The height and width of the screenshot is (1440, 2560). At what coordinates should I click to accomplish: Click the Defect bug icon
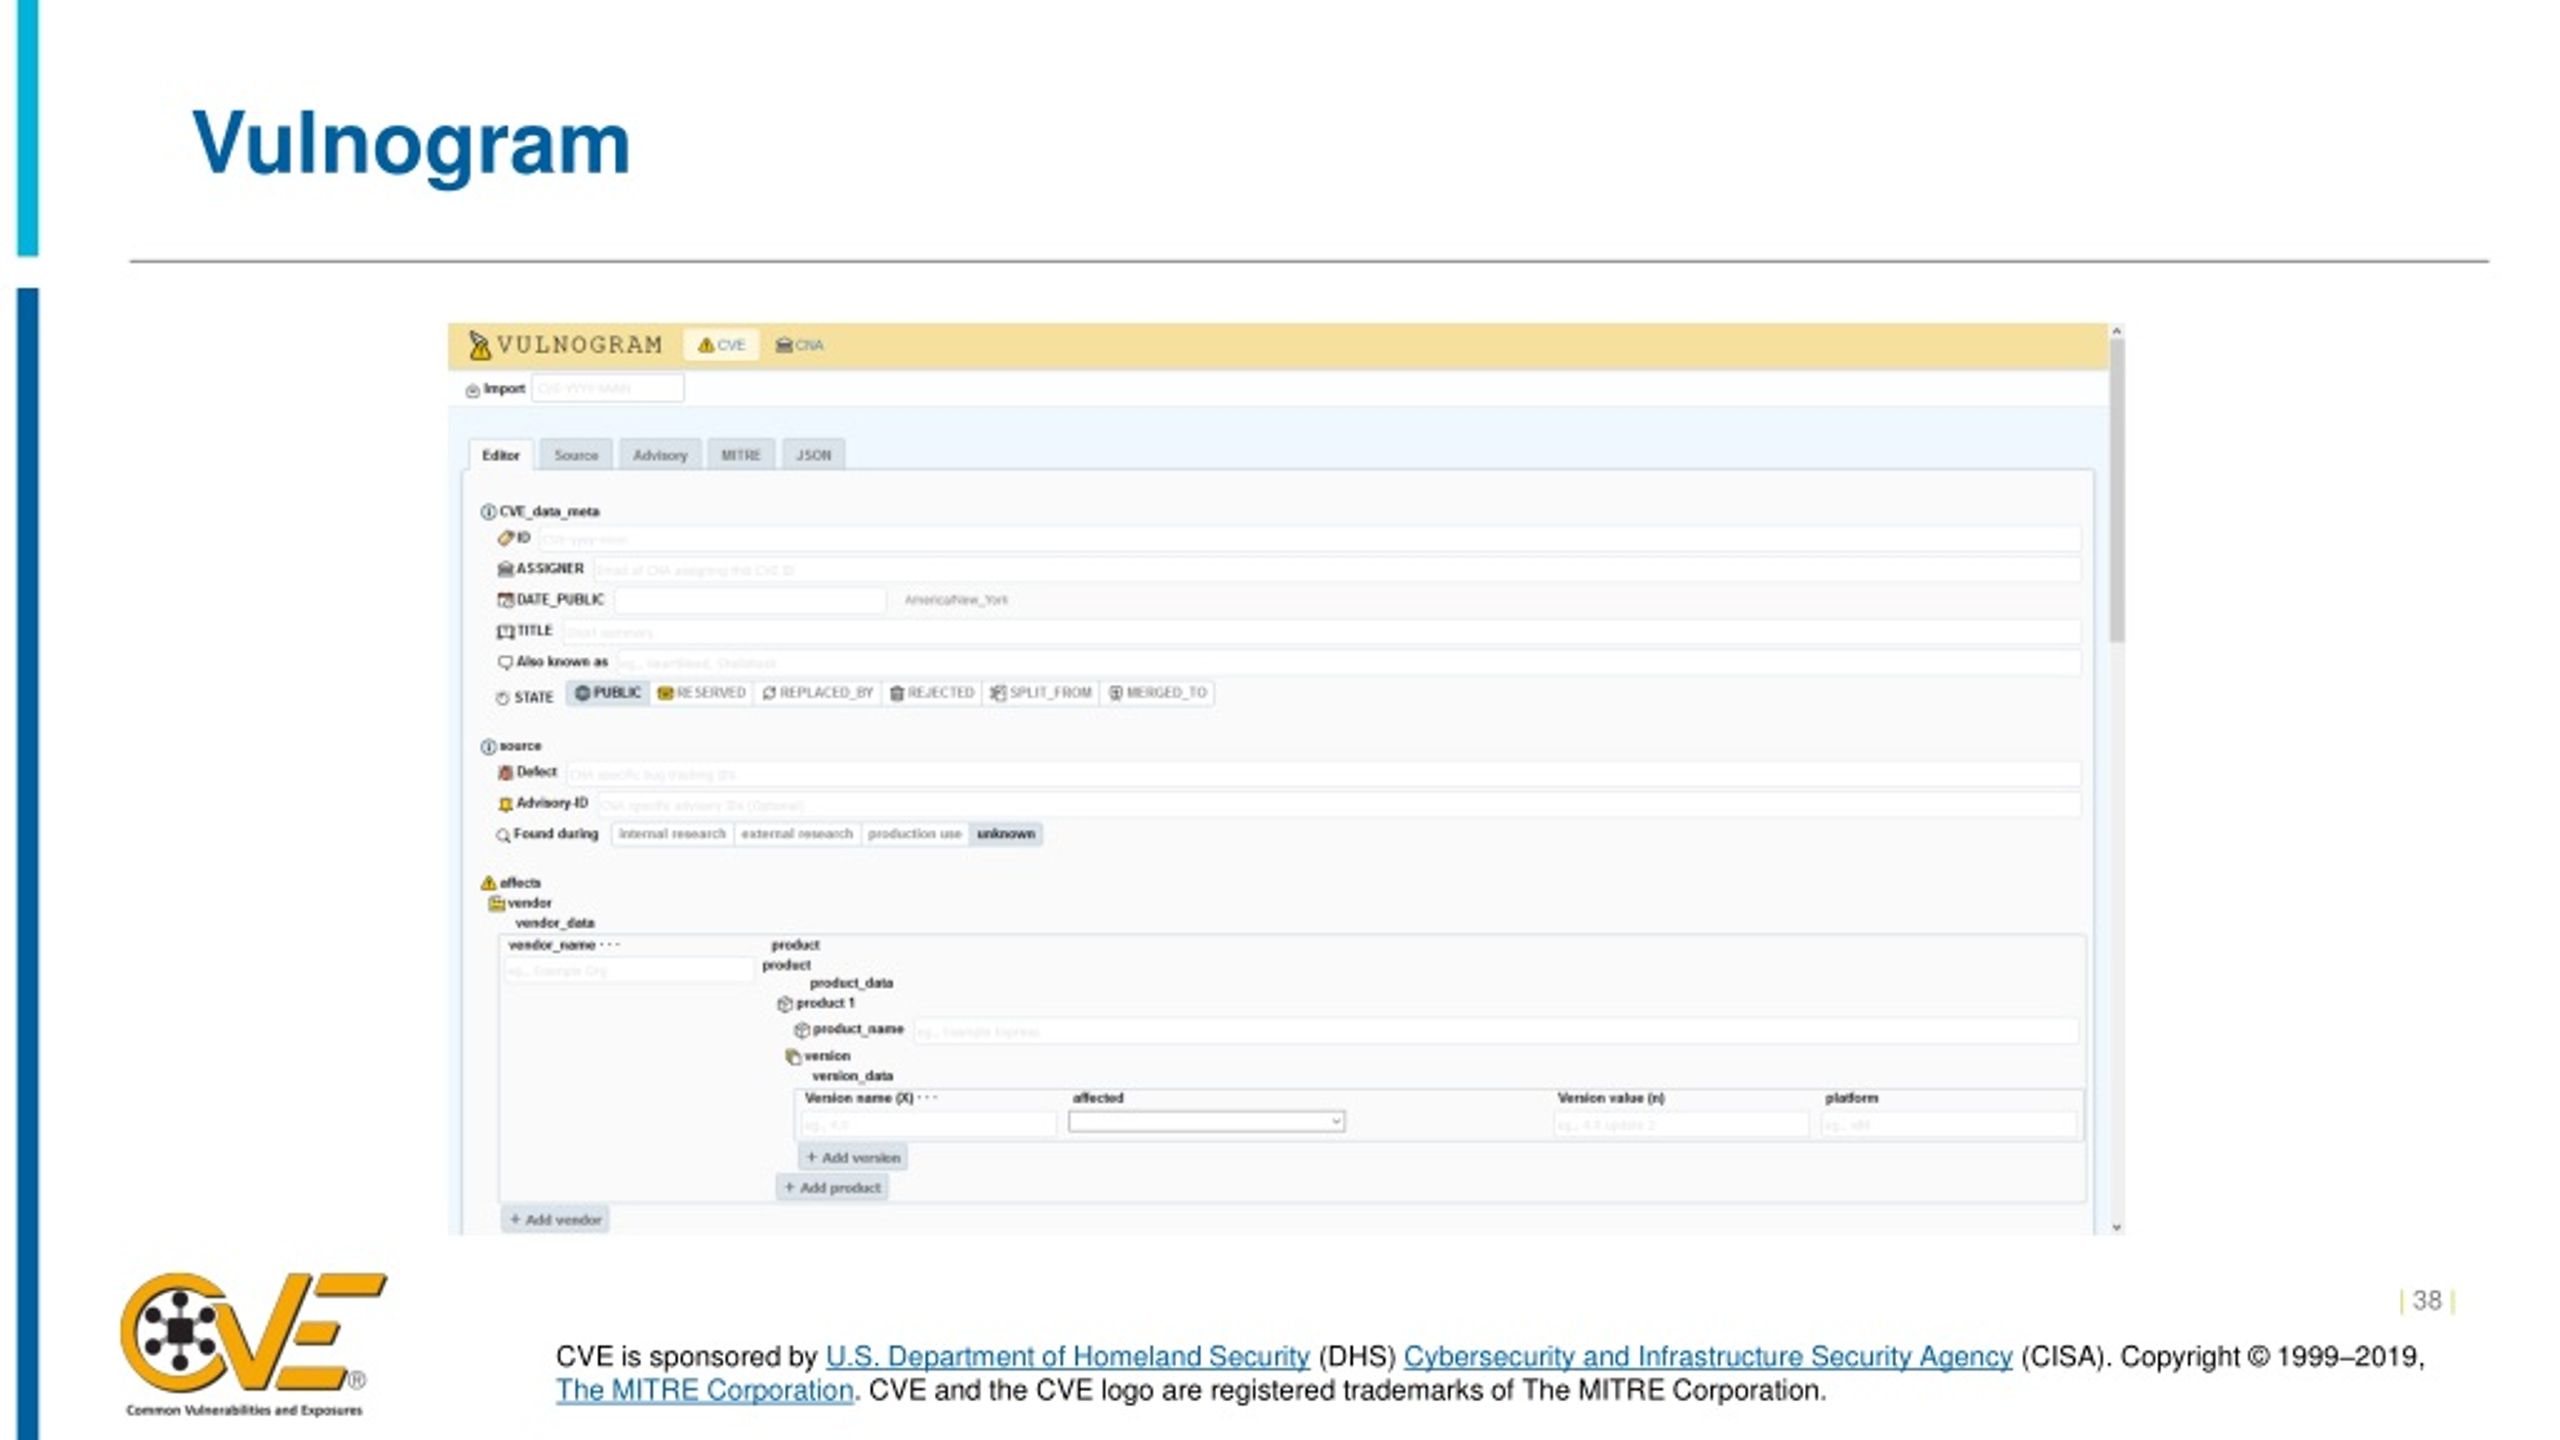click(506, 773)
